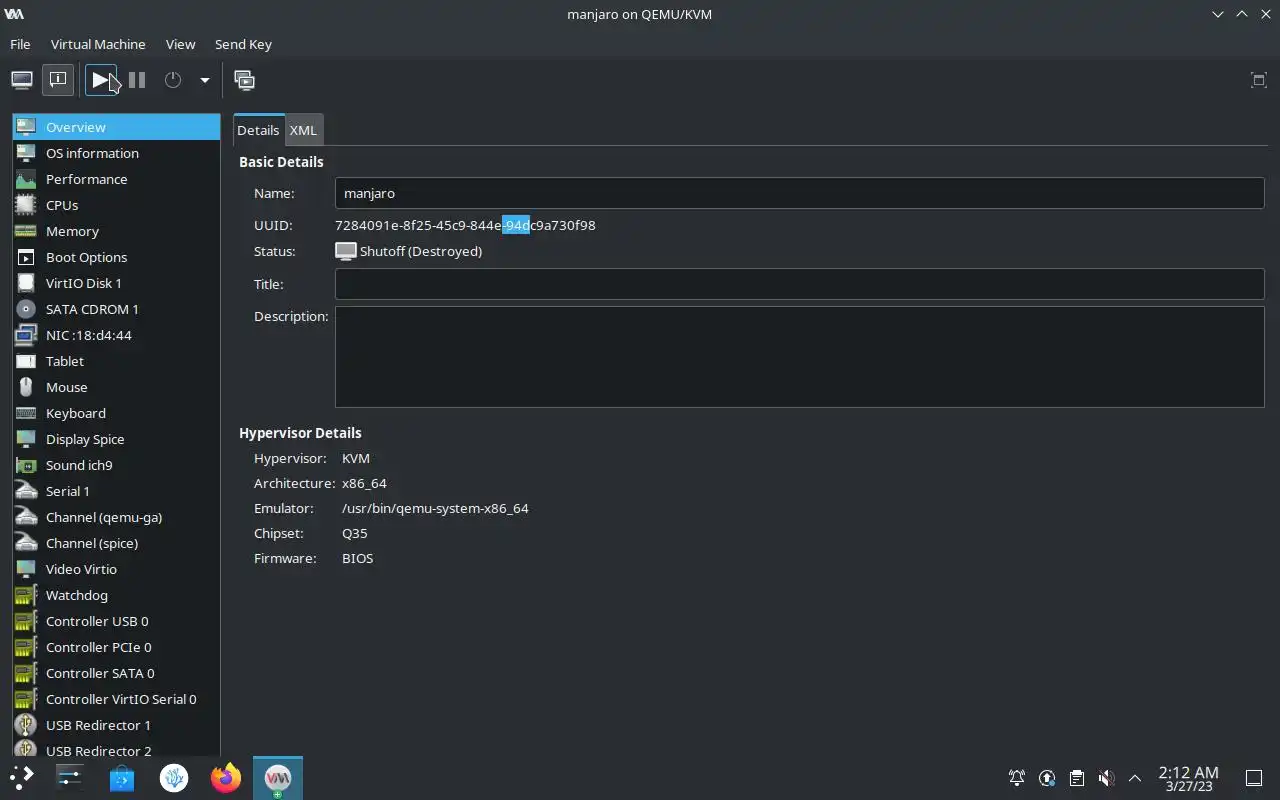Expand hidden system tray icons arrow

point(1135,777)
